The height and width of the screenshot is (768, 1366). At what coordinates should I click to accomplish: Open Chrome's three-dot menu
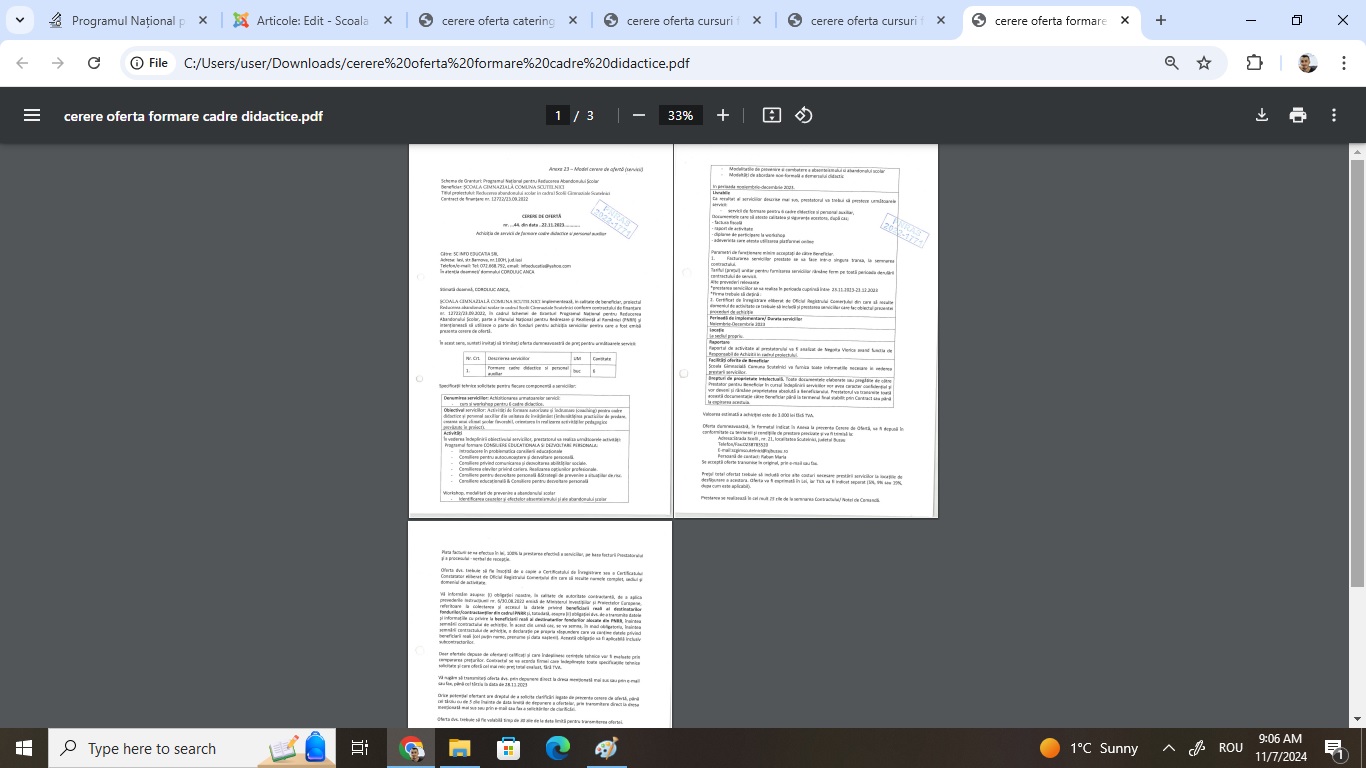coord(1343,63)
